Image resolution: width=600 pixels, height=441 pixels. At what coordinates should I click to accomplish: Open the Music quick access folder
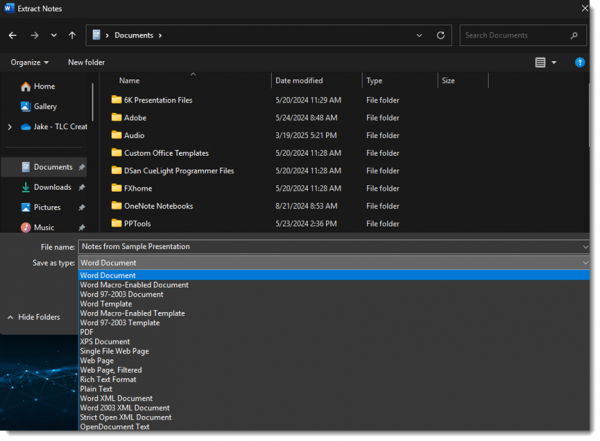43,227
